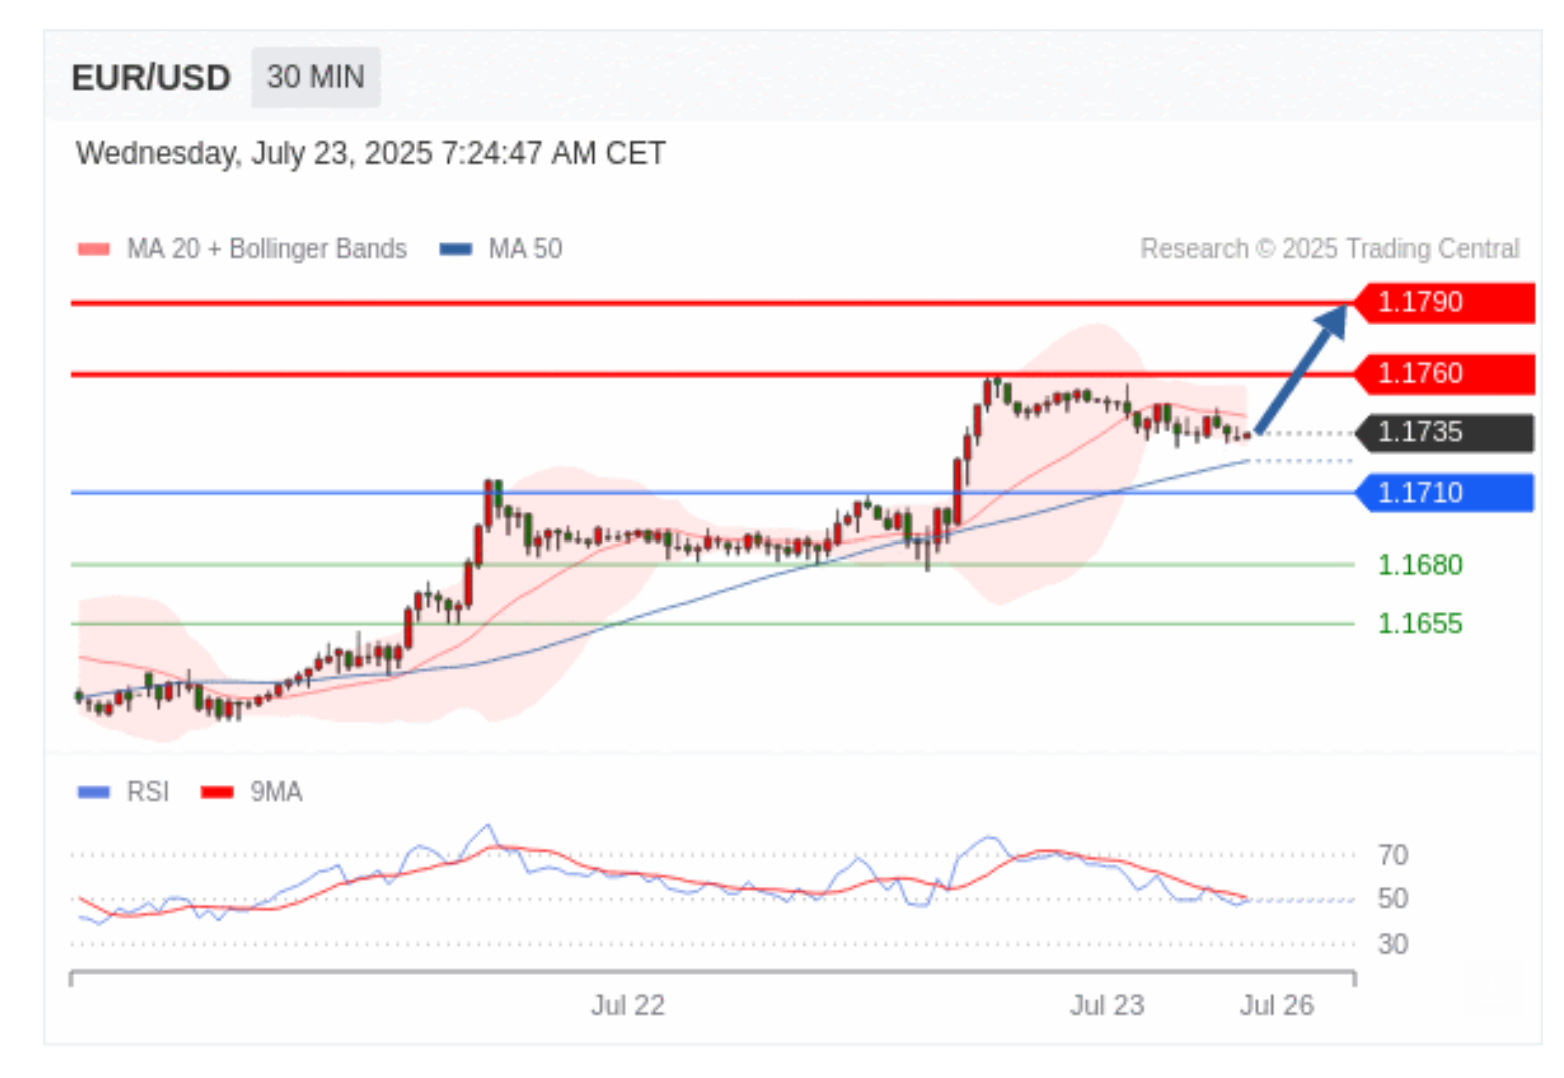Select the 1.1710 blue pivot price tag
Viewport: 1564px width, 1078px height.
(x=1444, y=493)
